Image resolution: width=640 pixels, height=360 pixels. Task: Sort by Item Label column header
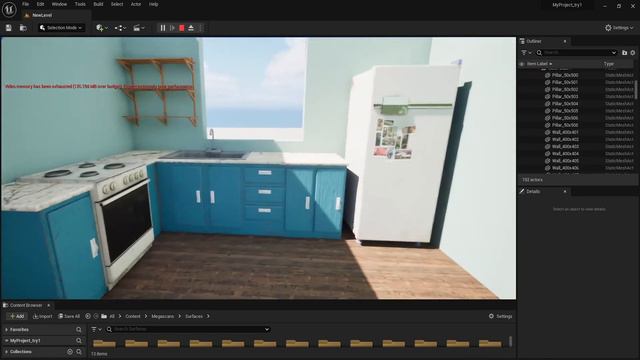tap(539, 64)
